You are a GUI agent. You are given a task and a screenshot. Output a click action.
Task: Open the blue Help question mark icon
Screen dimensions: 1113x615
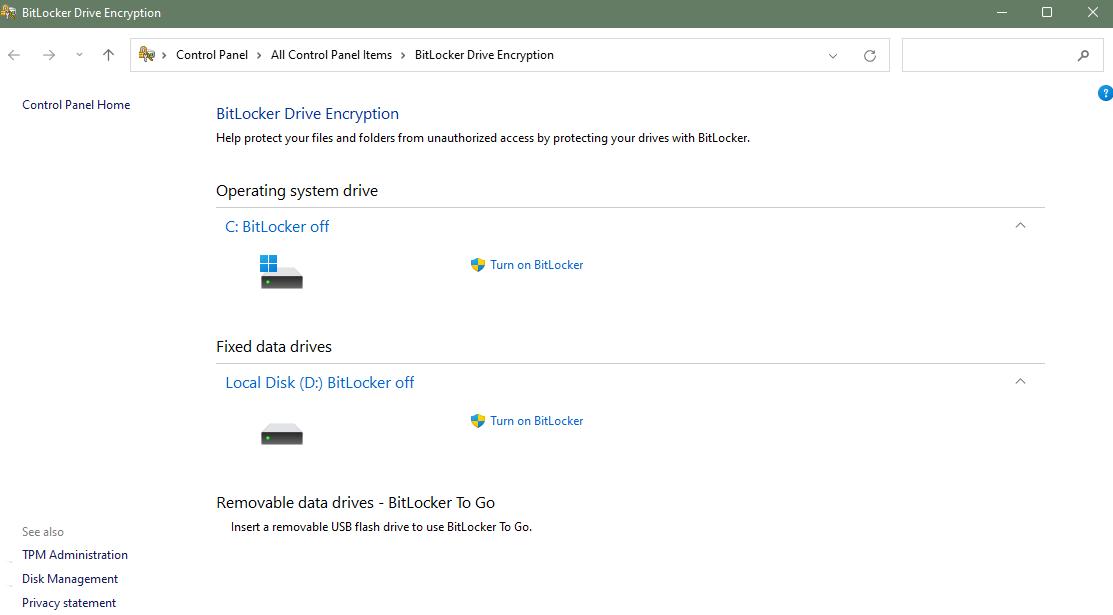(1105, 92)
